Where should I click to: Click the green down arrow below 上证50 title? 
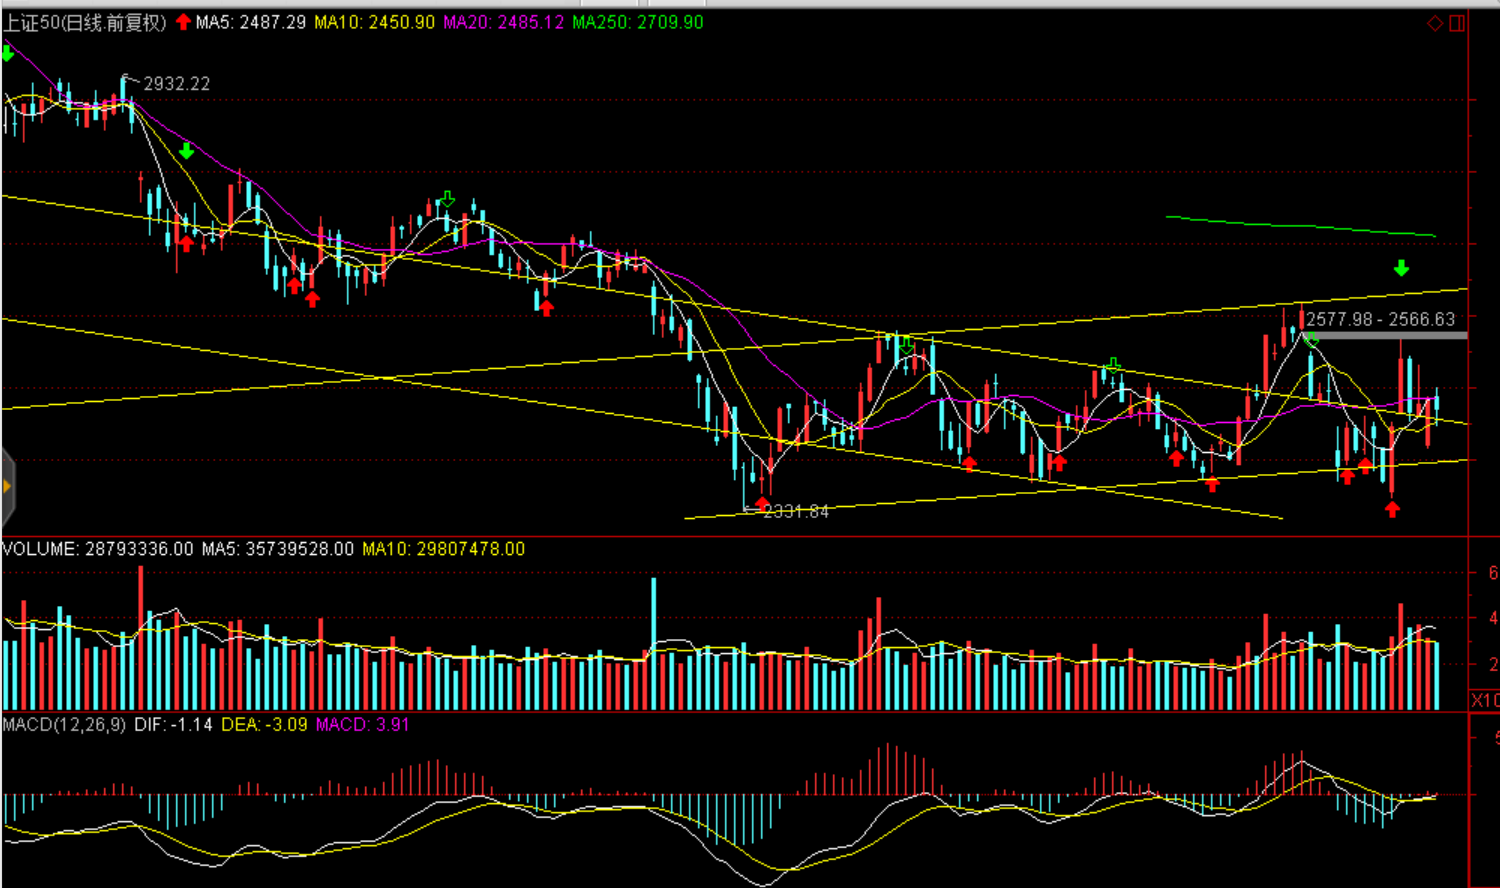8,53
